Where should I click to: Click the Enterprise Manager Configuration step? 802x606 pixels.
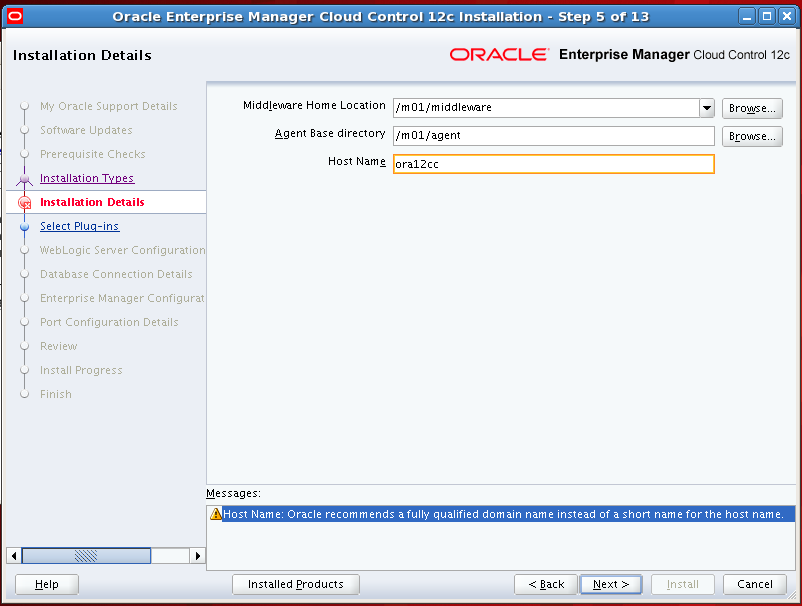pyautogui.click(x=122, y=298)
